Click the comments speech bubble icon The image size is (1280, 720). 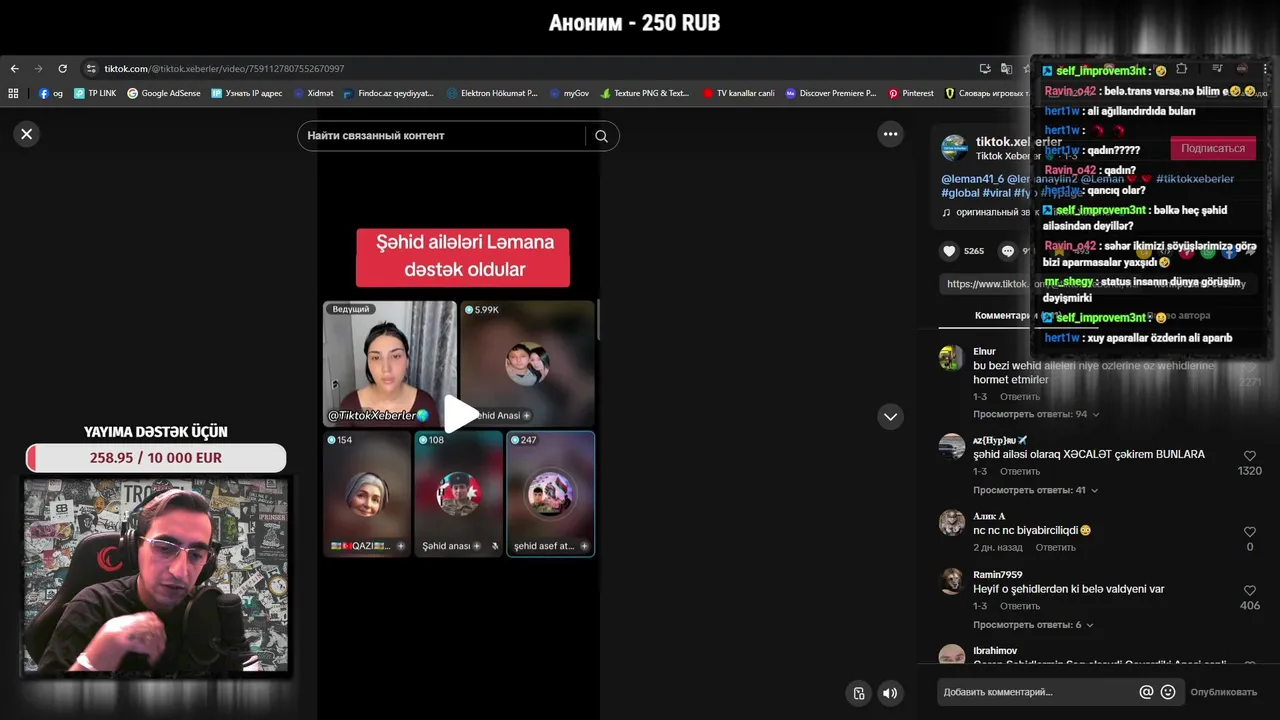pyautogui.click(x=1008, y=251)
